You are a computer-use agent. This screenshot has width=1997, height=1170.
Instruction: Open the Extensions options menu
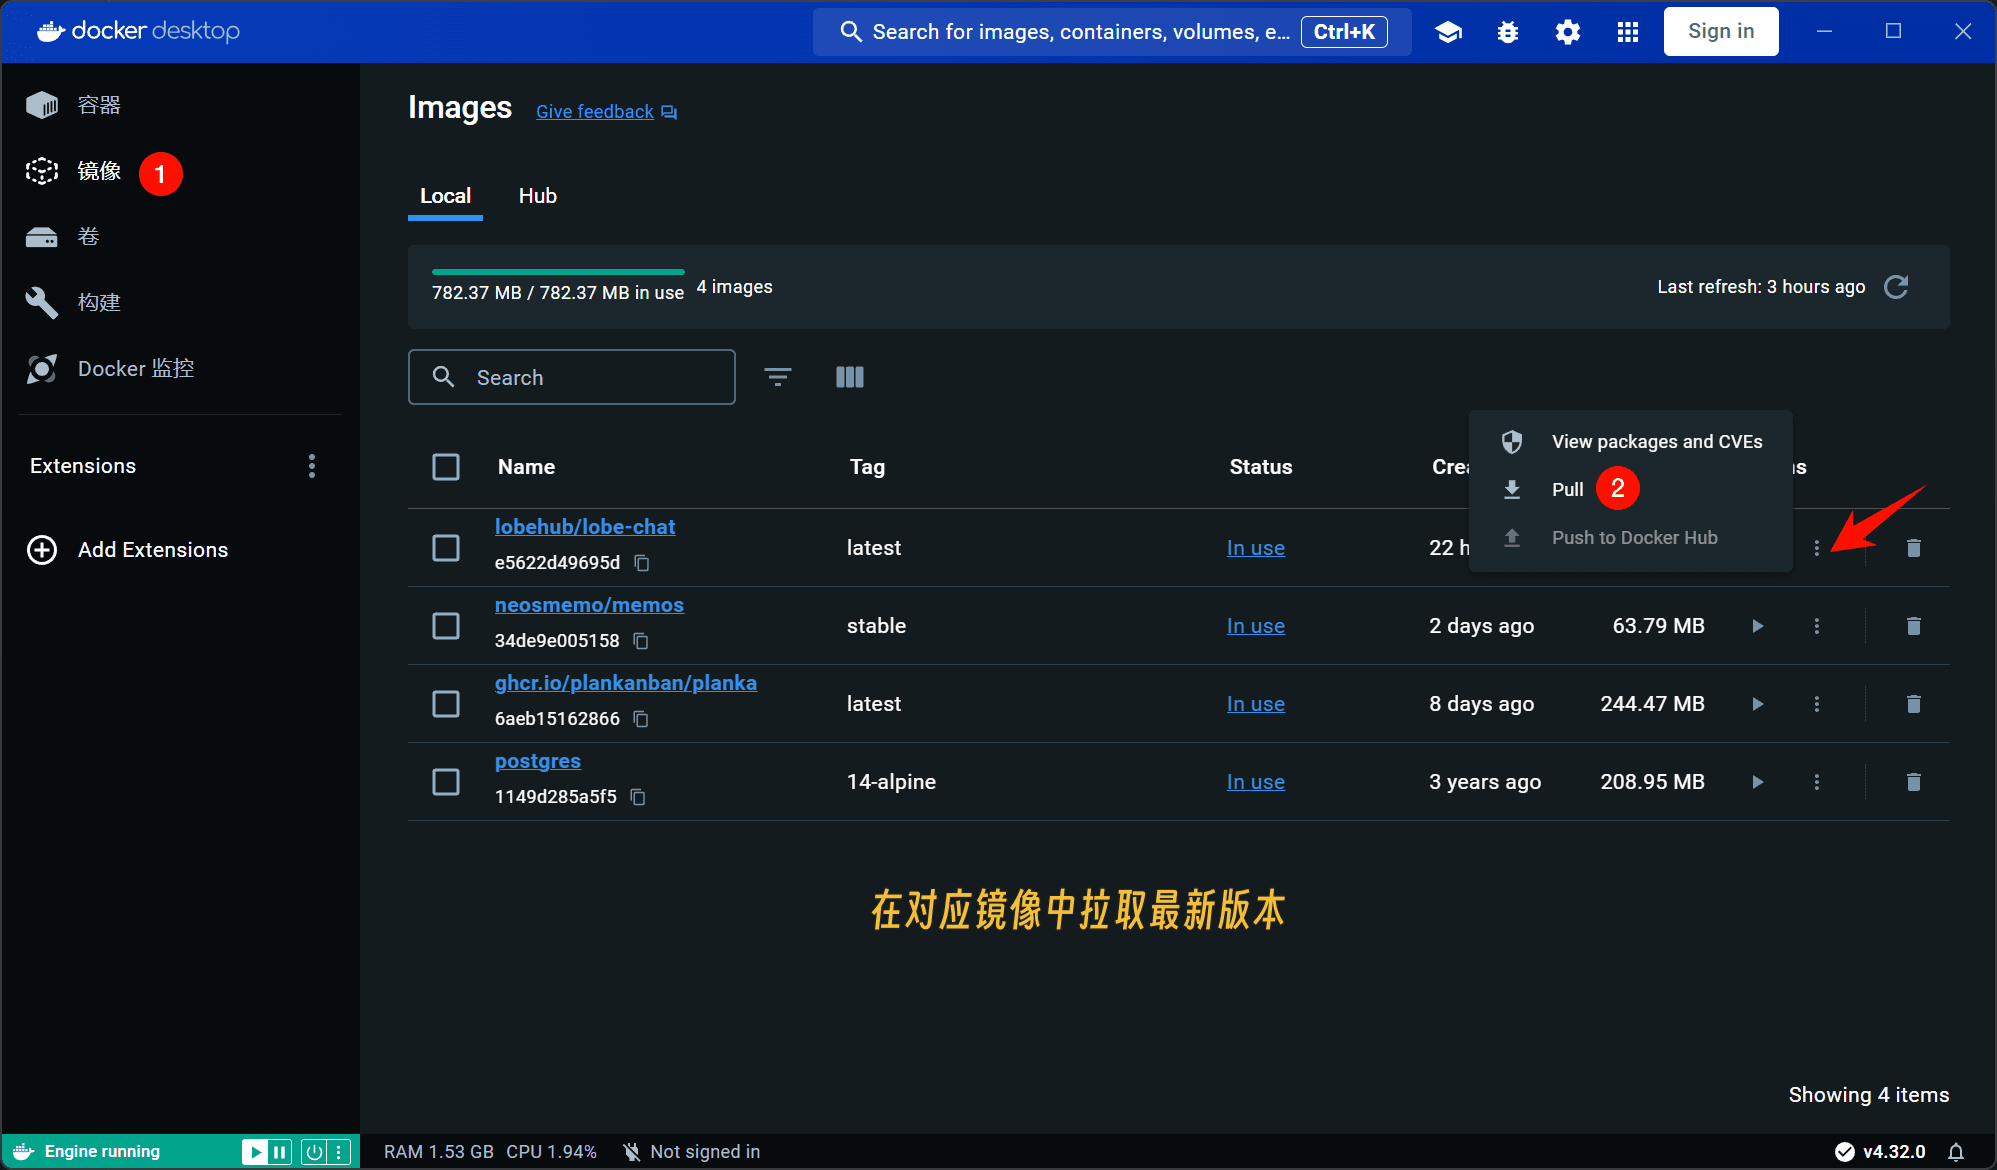(312, 466)
